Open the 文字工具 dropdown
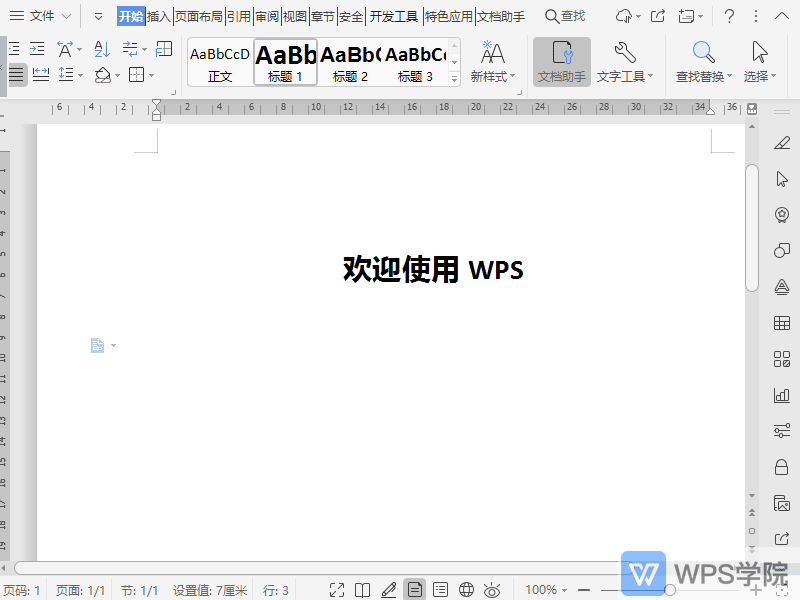 click(x=624, y=62)
